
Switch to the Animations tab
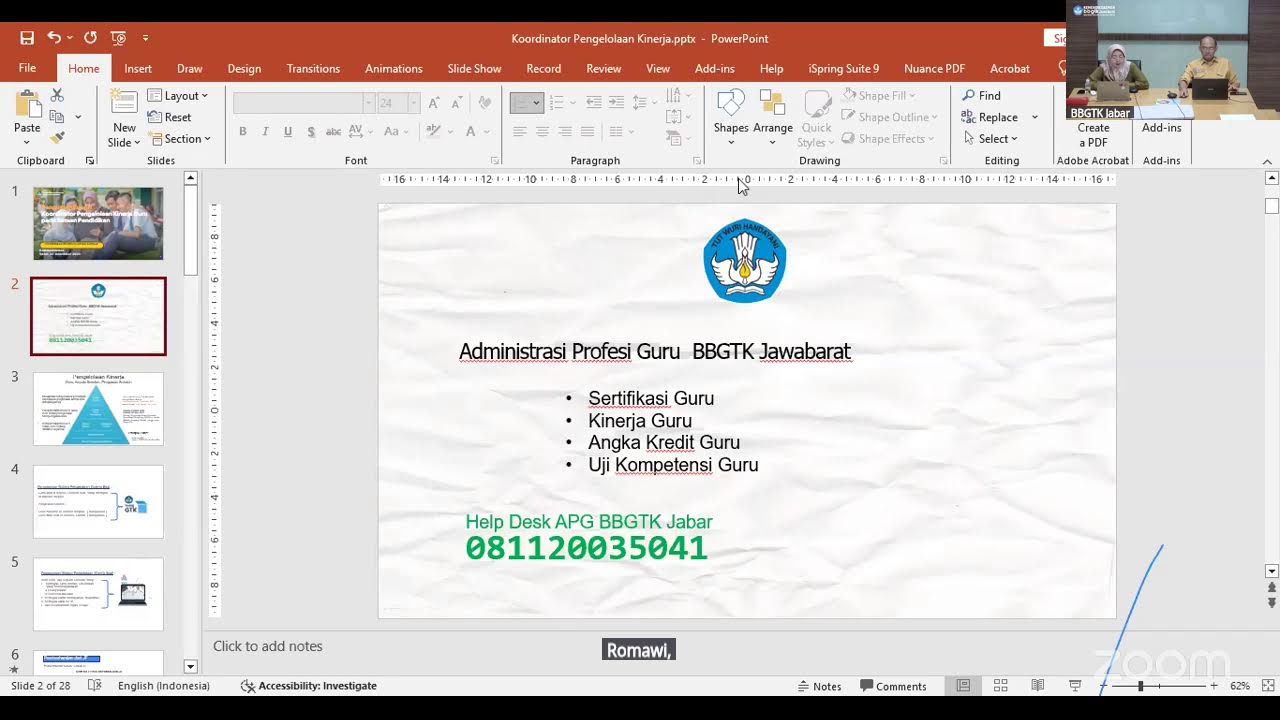tap(394, 68)
